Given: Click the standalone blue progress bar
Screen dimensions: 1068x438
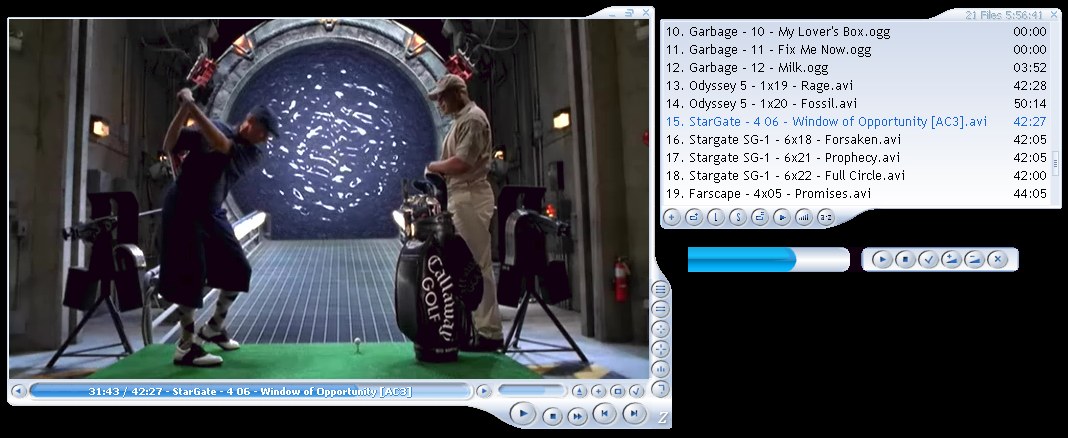Looking at the screenshot, I should pos(768,260).
